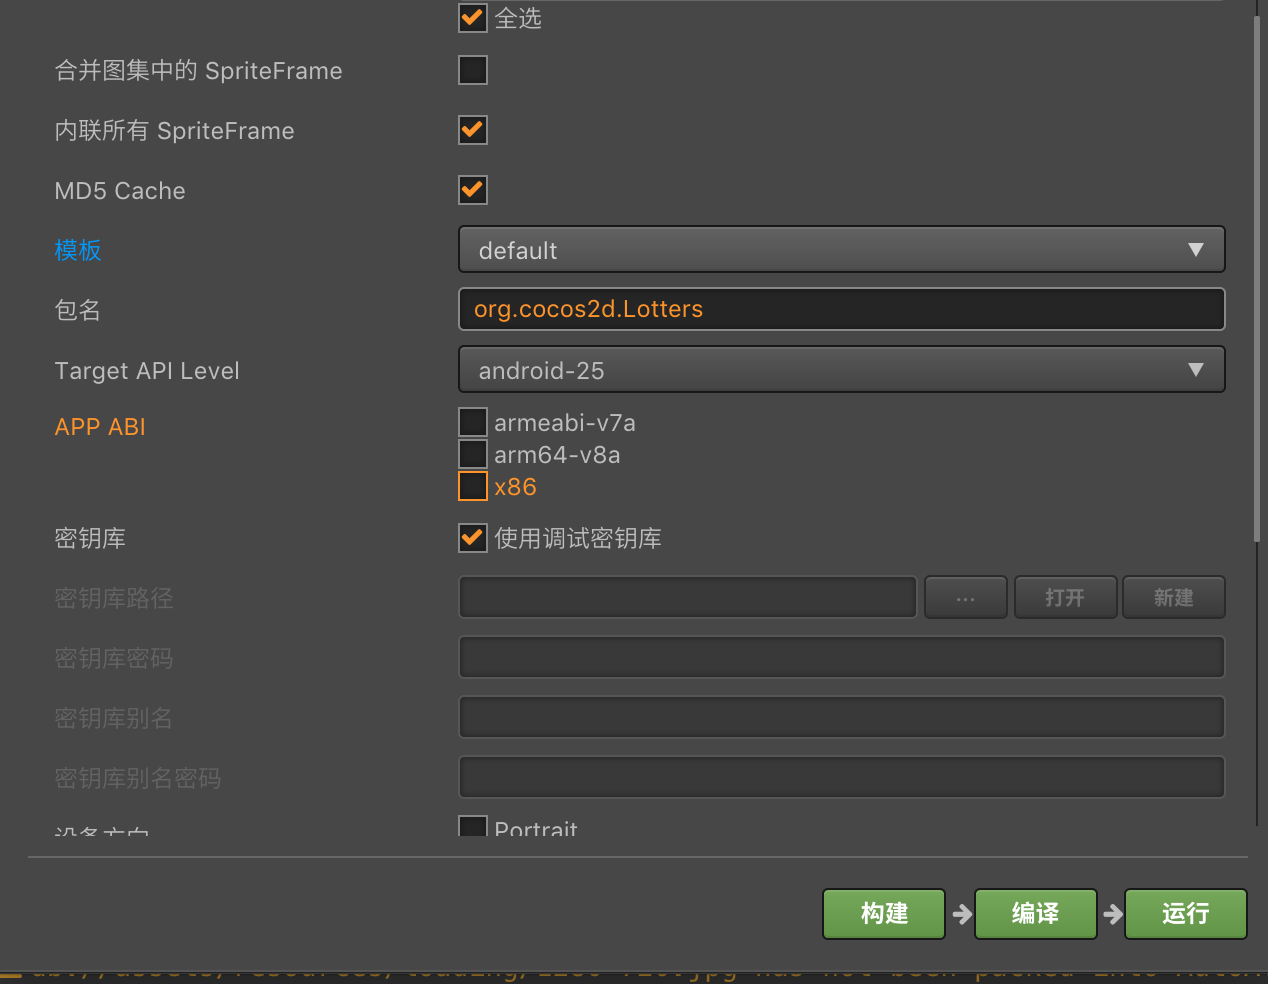This screenshot has width=1268, height=984.
Task: Click the 运行 run button
Action: coord(1186,914)
